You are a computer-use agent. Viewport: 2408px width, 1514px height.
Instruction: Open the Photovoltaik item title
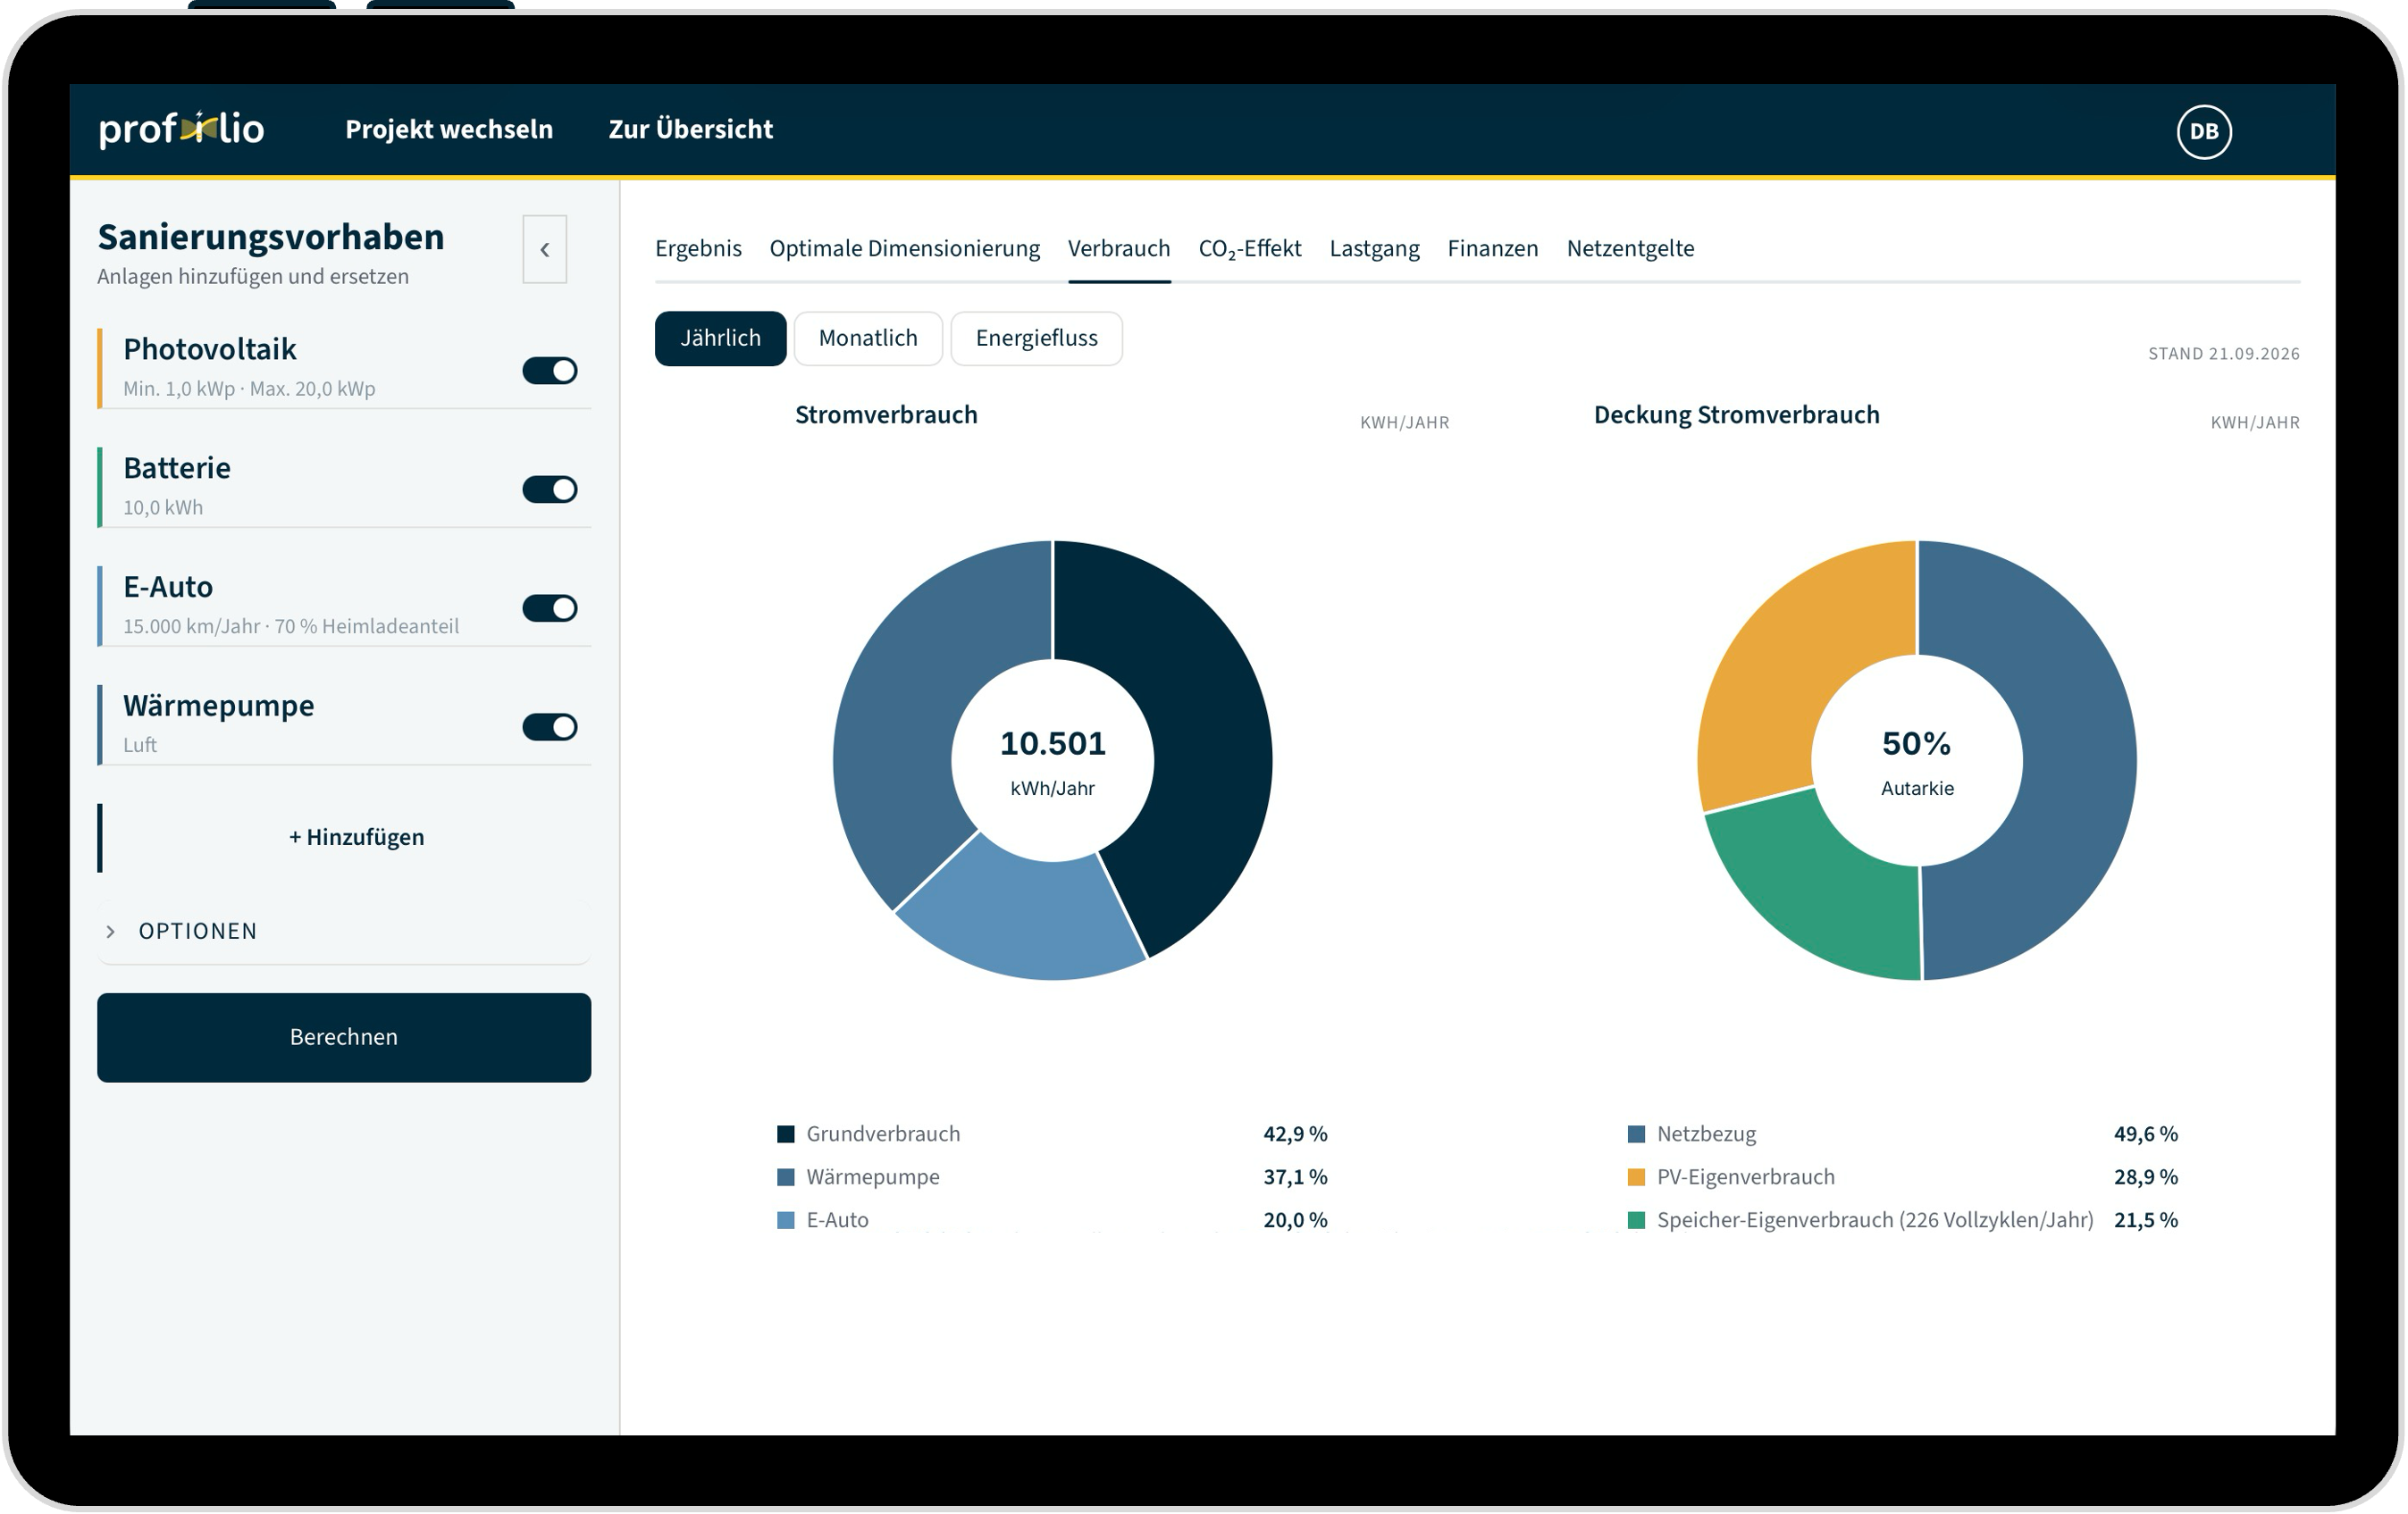click(x=210, y=349)
